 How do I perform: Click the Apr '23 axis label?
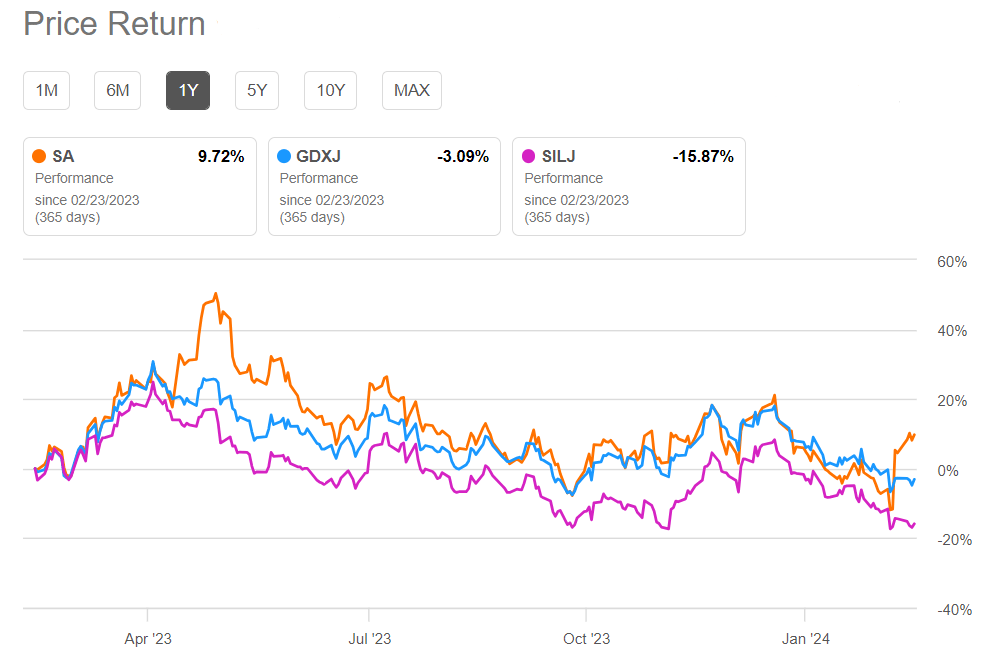tap(147, 637)
